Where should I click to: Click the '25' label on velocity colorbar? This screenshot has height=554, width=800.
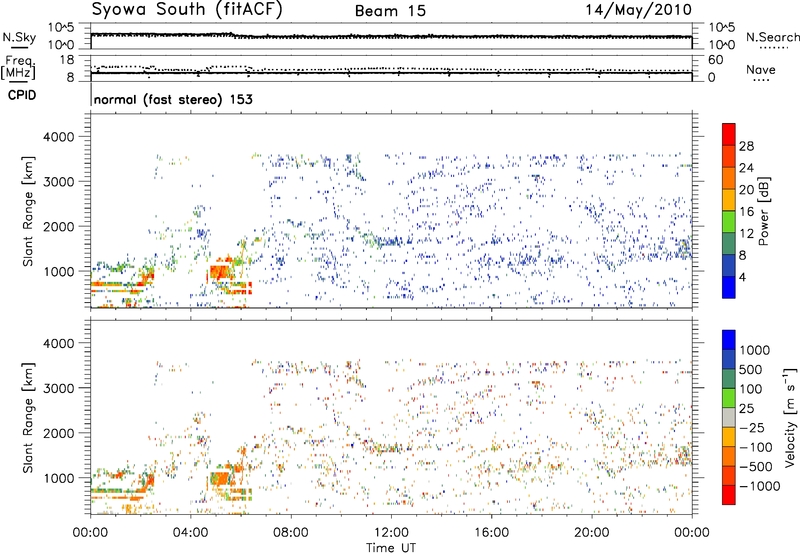click(x=746, y=409)
